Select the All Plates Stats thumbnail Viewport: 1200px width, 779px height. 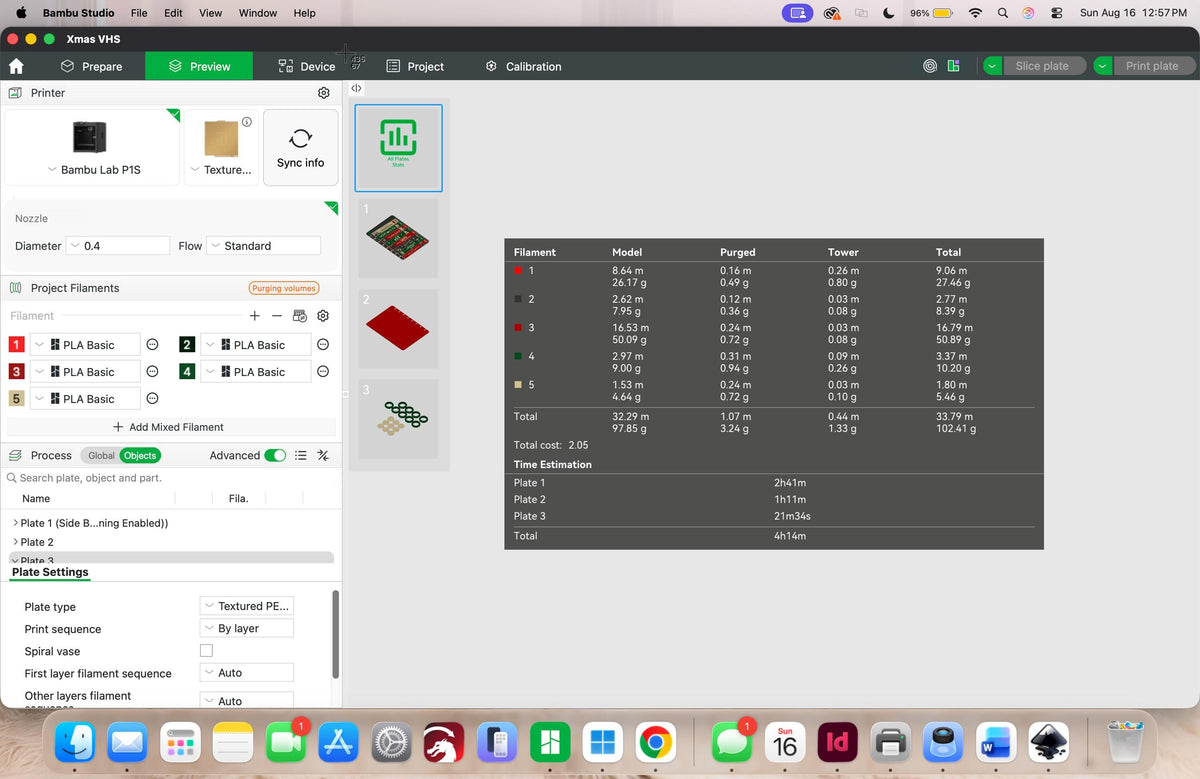398,148
